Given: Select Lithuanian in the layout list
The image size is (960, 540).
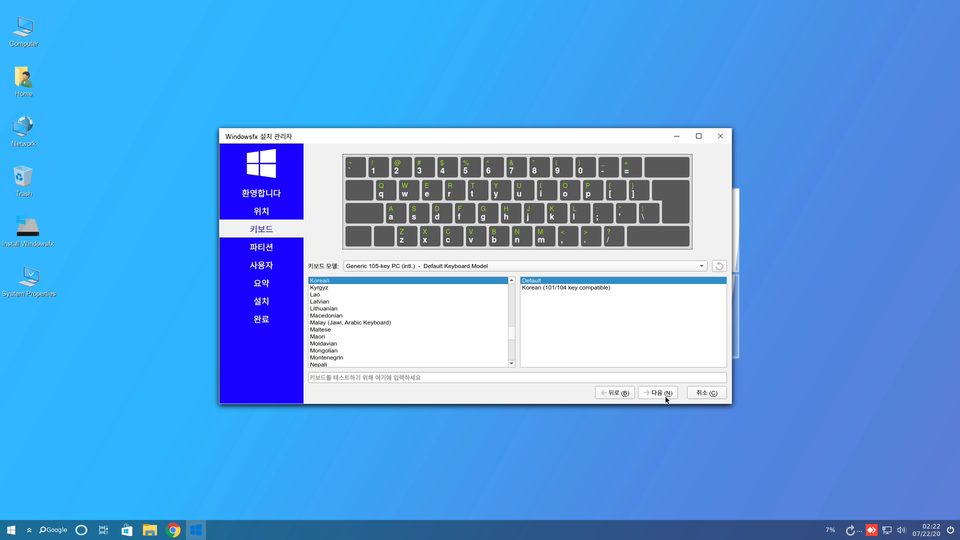Looking at the screenshot, I should pos(408,309).
